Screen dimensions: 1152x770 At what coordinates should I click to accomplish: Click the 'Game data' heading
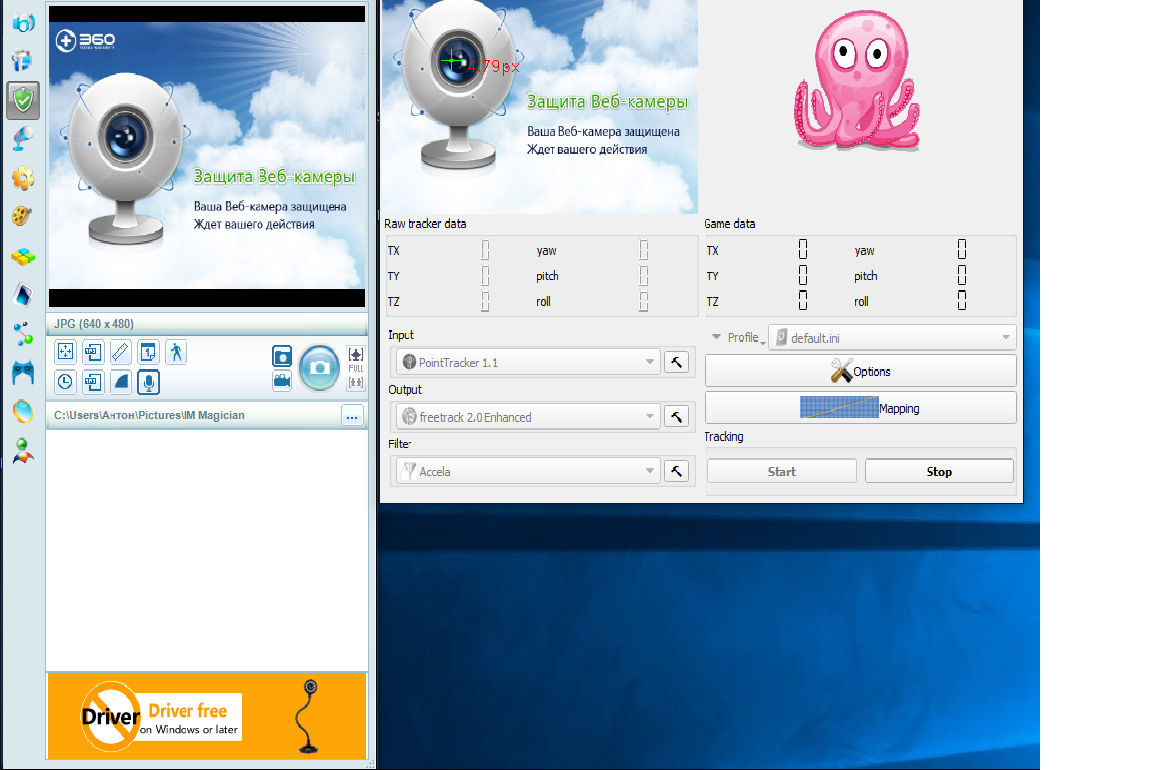(x=730, y=224)
